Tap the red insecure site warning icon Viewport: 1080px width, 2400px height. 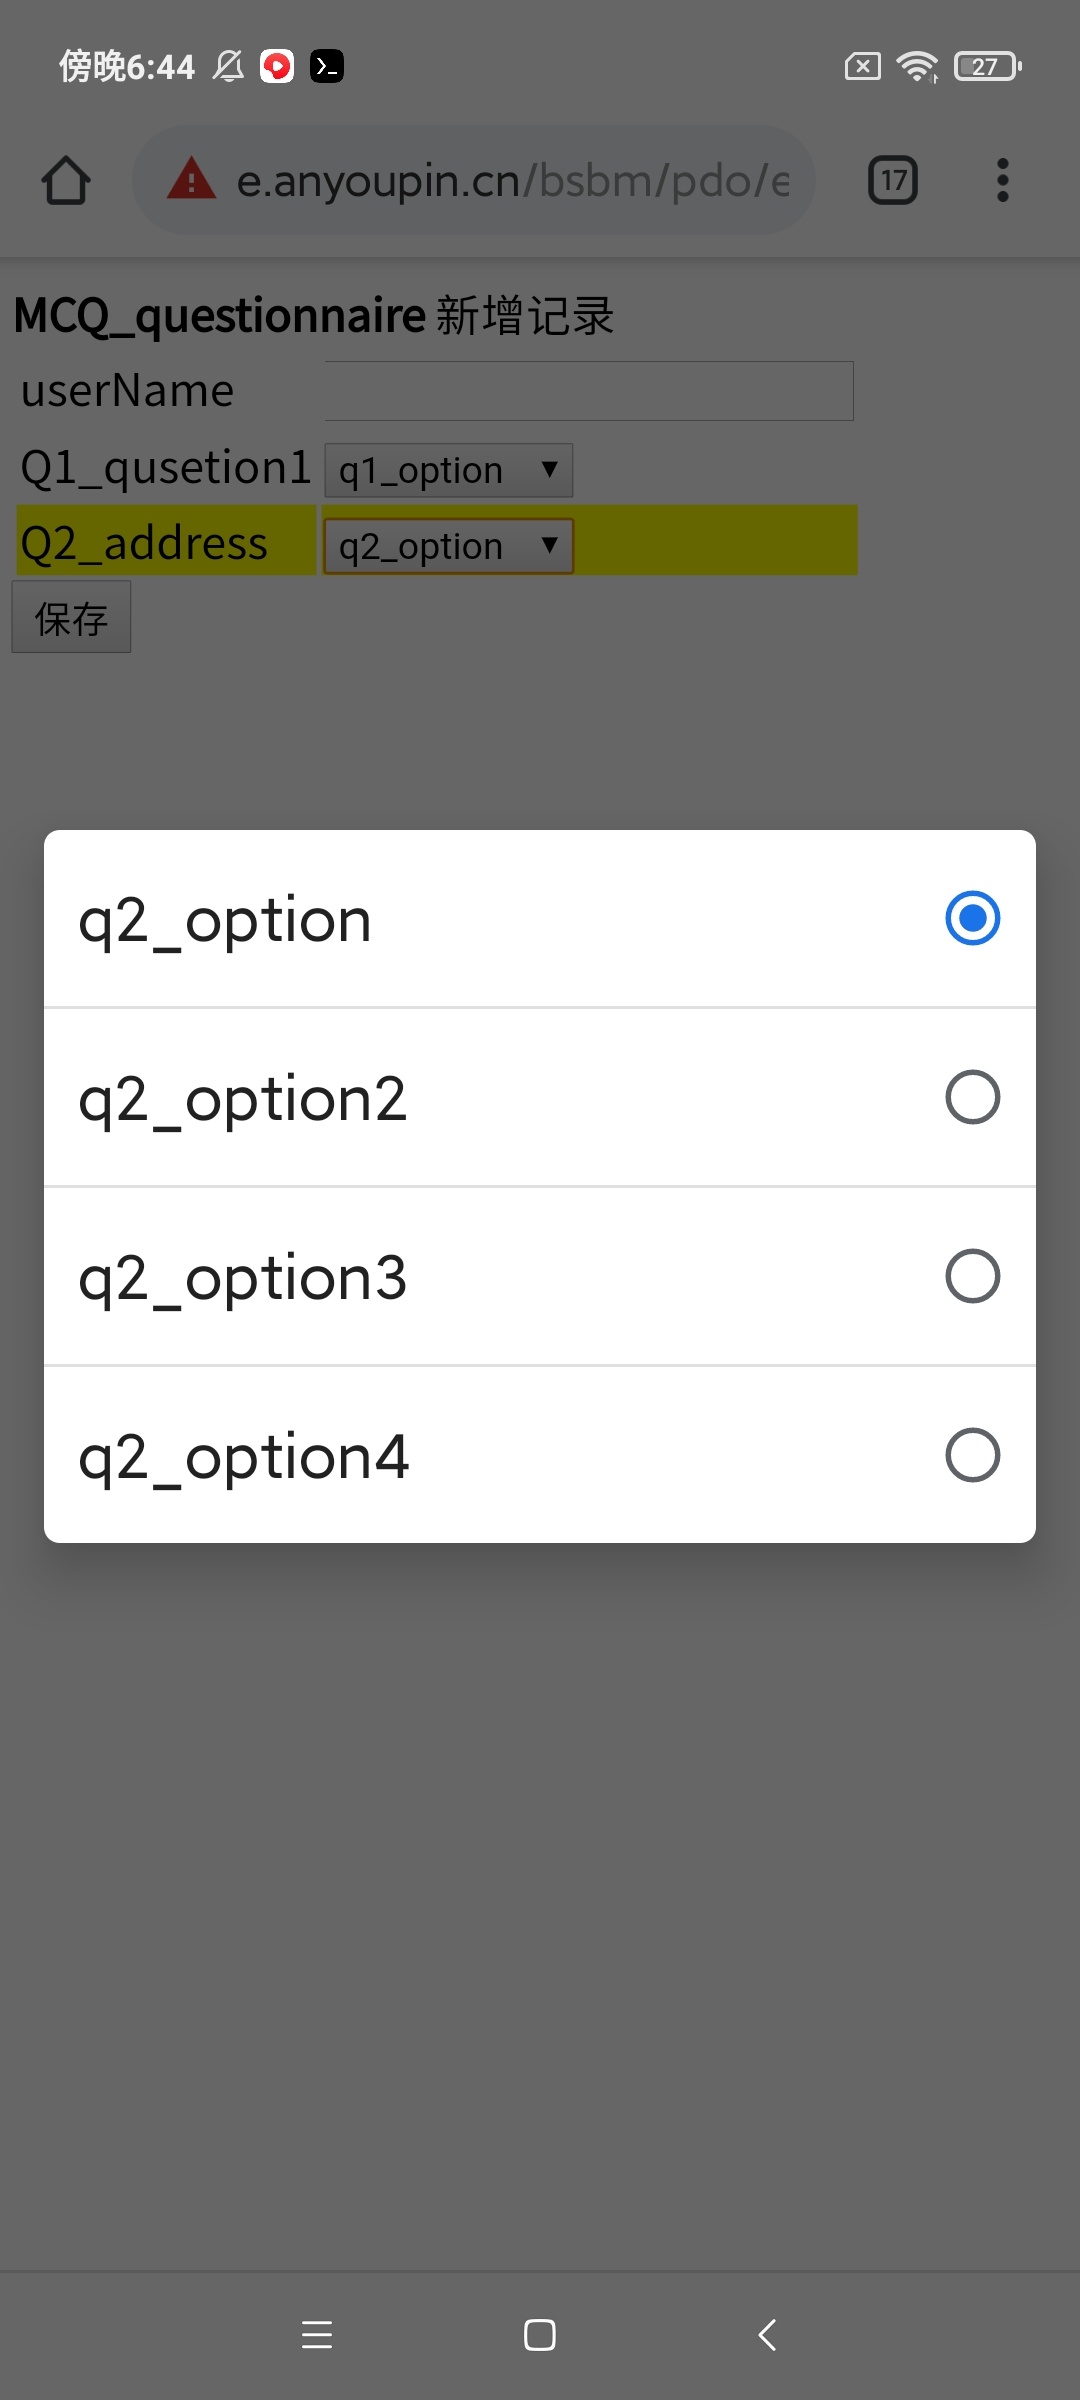pos(191,180)
